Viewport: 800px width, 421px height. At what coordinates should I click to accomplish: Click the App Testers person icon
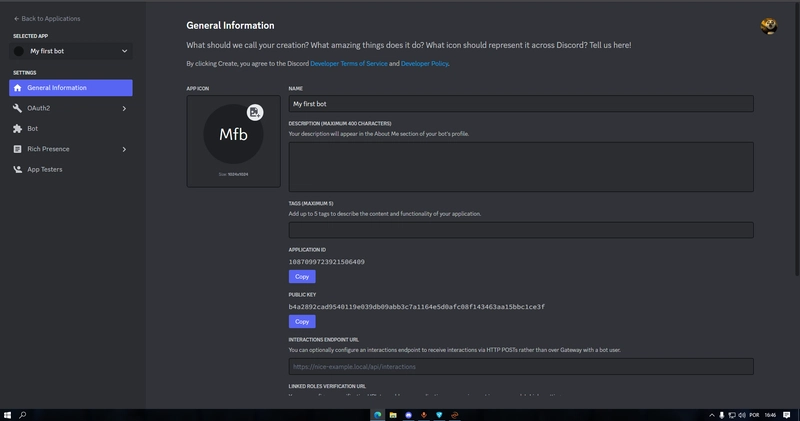17,169
